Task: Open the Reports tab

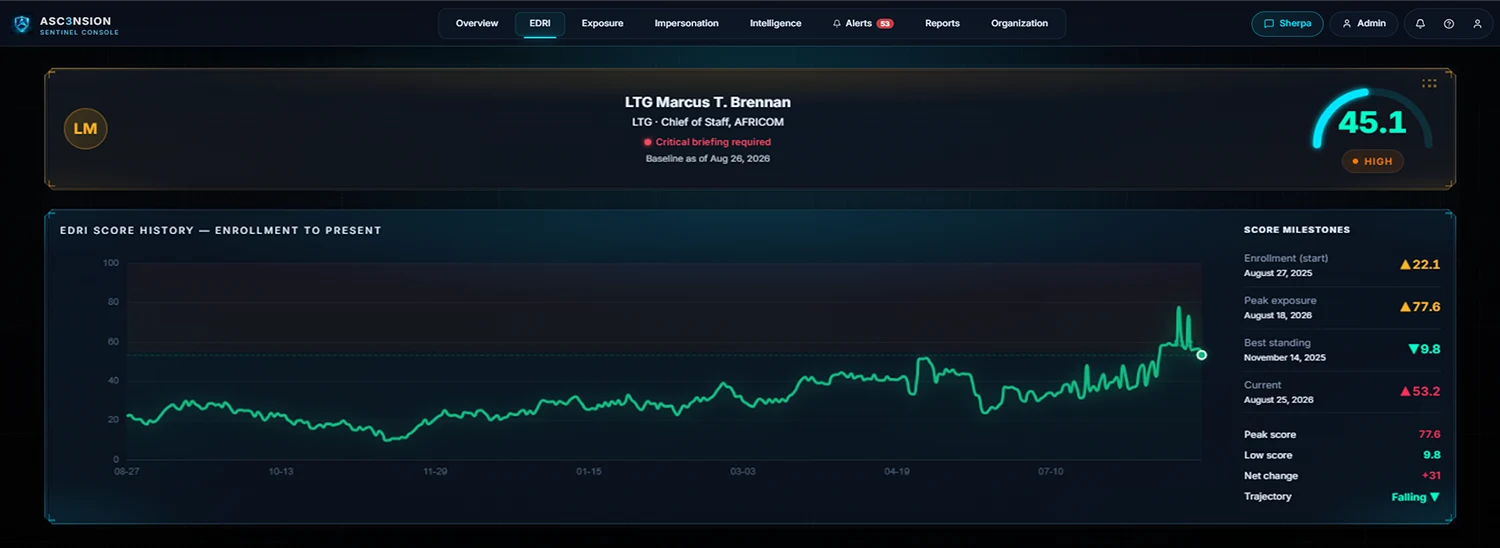Action: (x=942, y=24)
